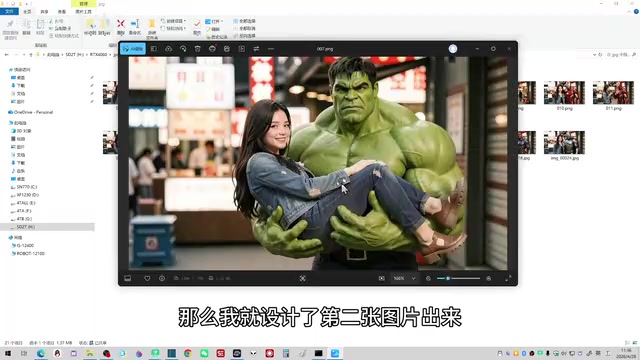The width and height of the screenshot is (640, 360).
Task: Switch to the View ribbon tab
Action: [62, 11]
